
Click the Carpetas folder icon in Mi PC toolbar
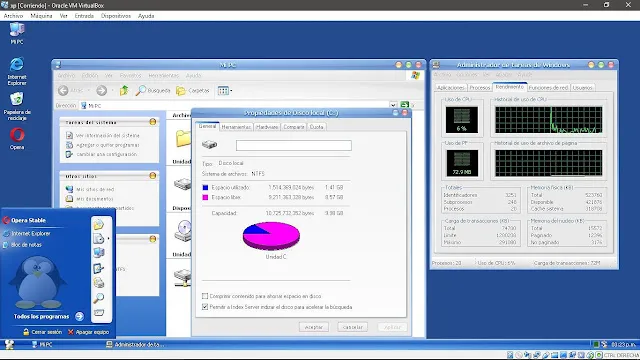pyautogui.click(x=181, y=91)
